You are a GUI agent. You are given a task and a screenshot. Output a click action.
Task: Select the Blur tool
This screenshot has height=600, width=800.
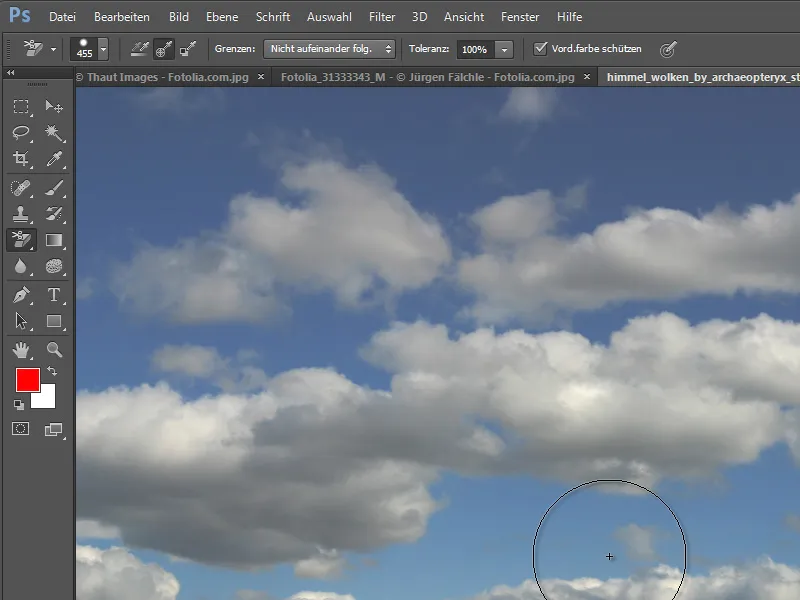click(x=21, y=266)
